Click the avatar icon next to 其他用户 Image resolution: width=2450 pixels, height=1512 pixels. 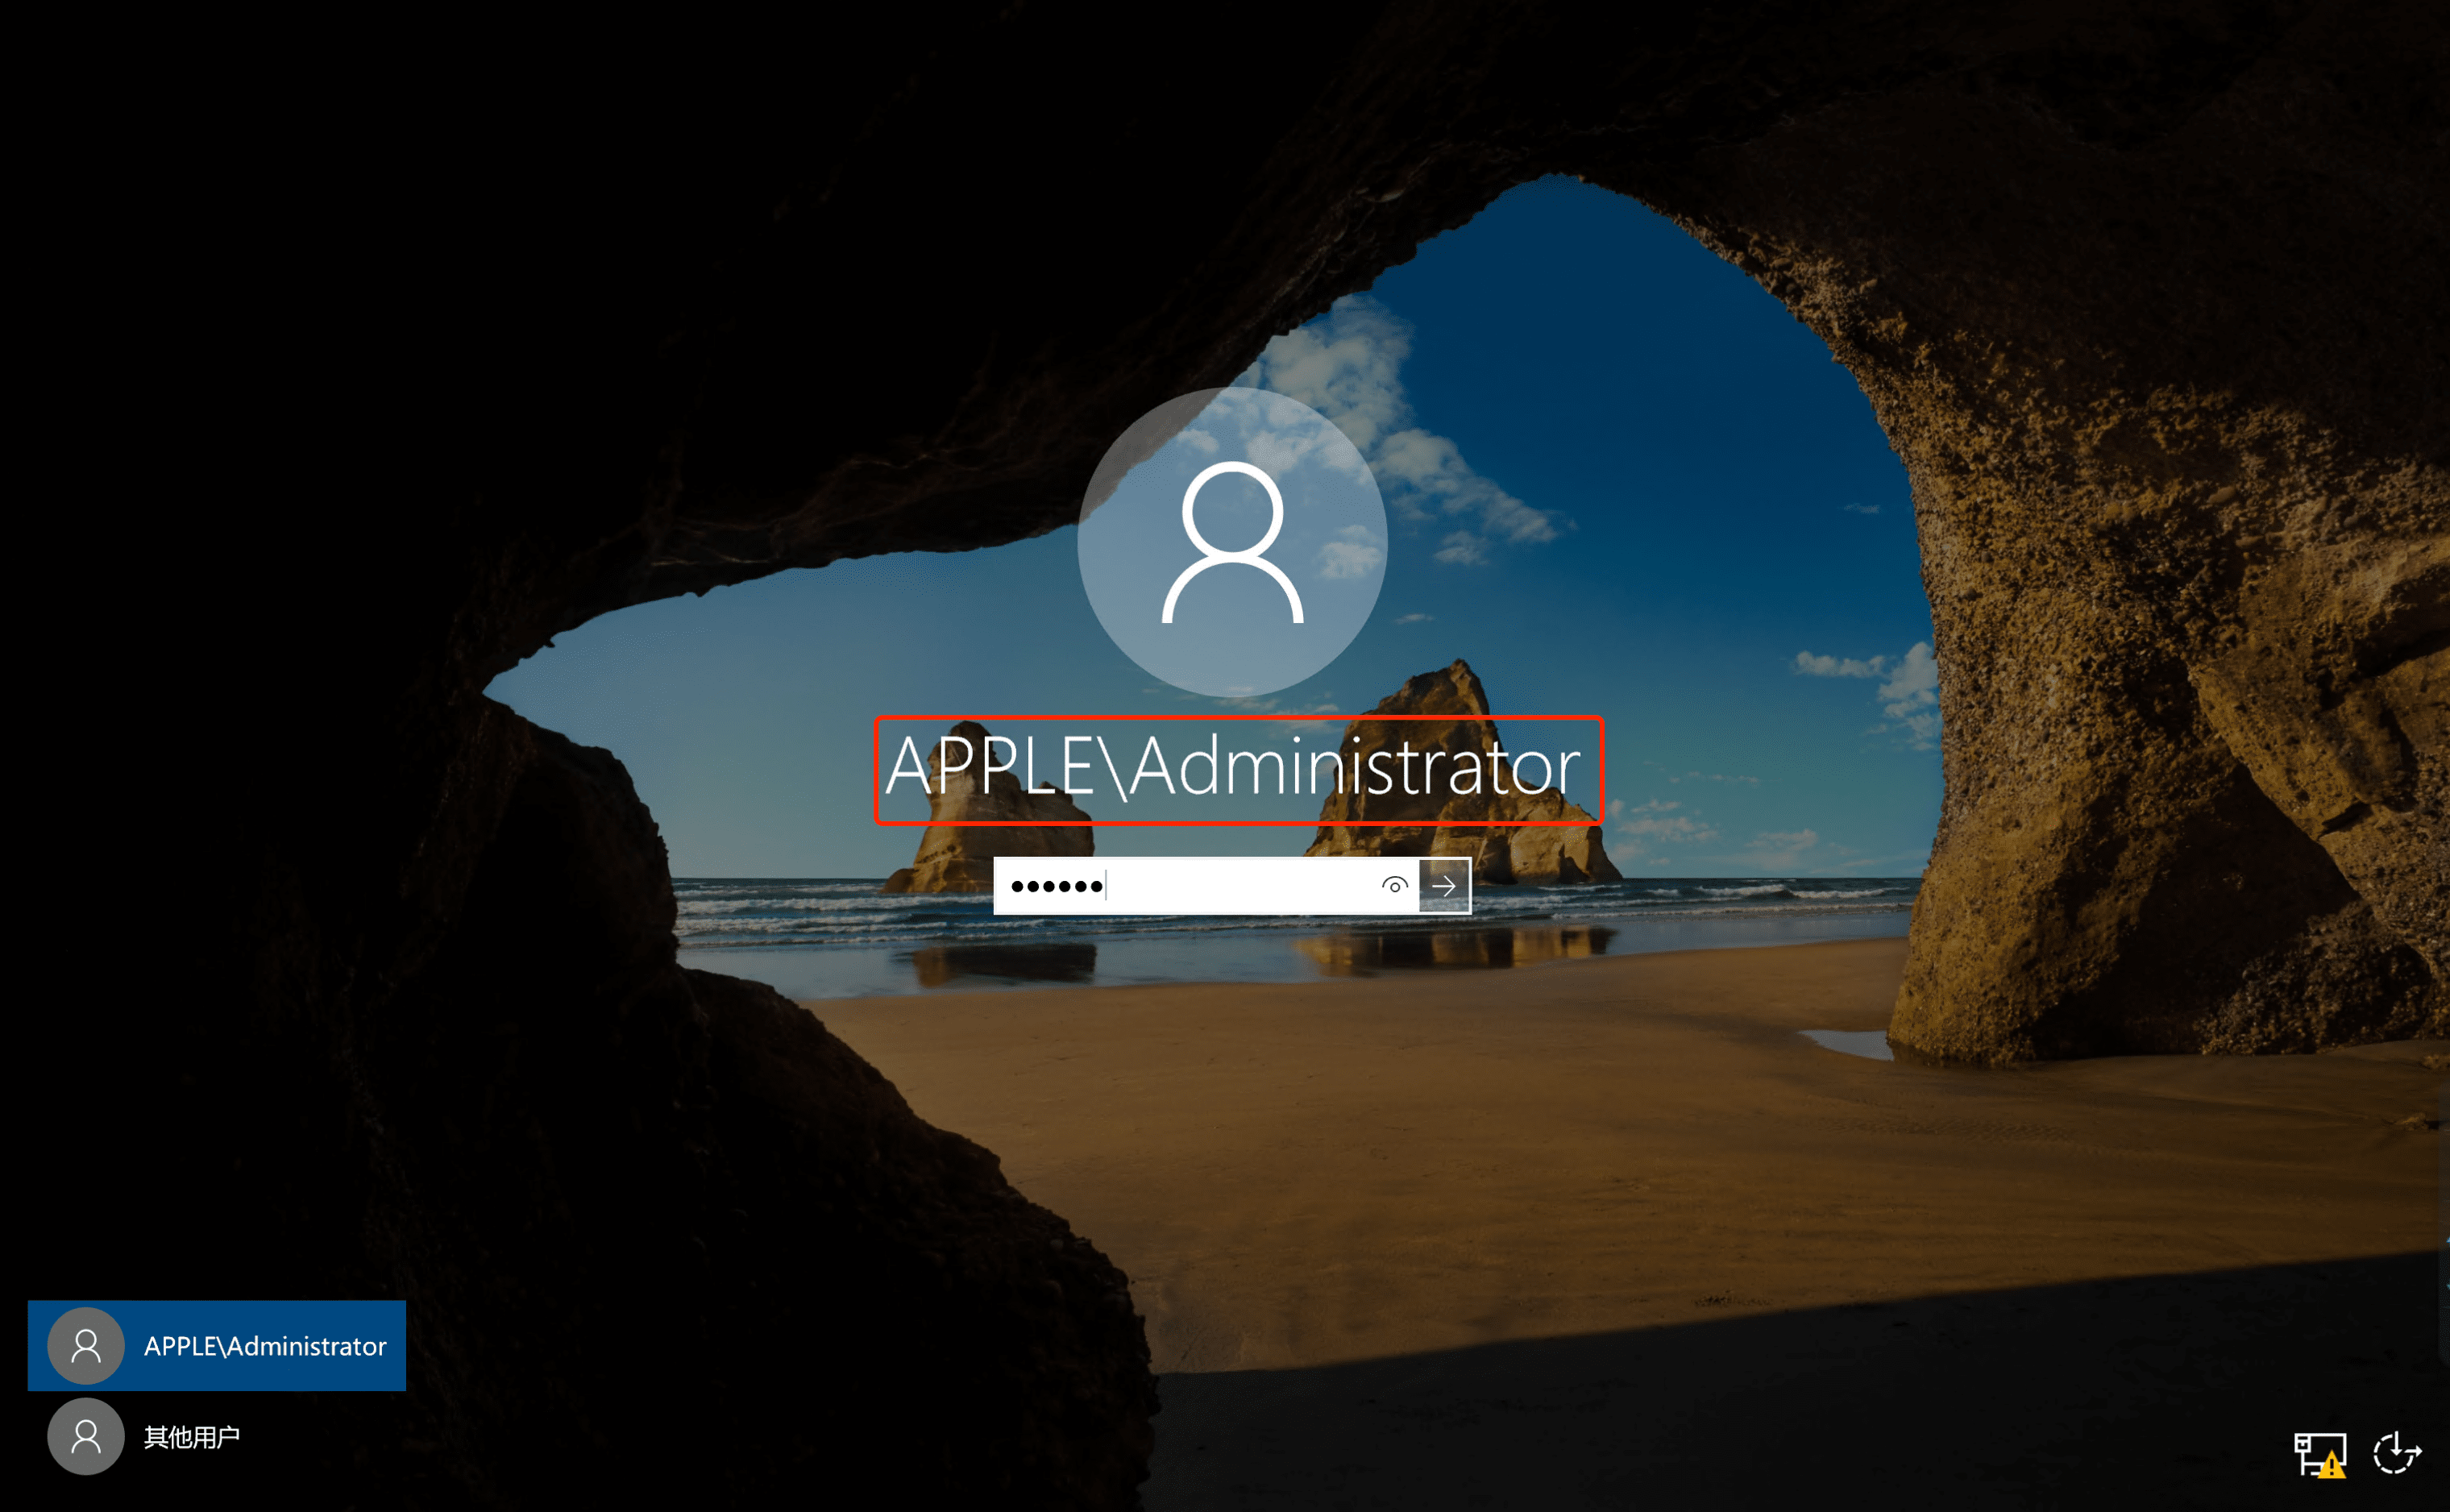point(86,1437)
